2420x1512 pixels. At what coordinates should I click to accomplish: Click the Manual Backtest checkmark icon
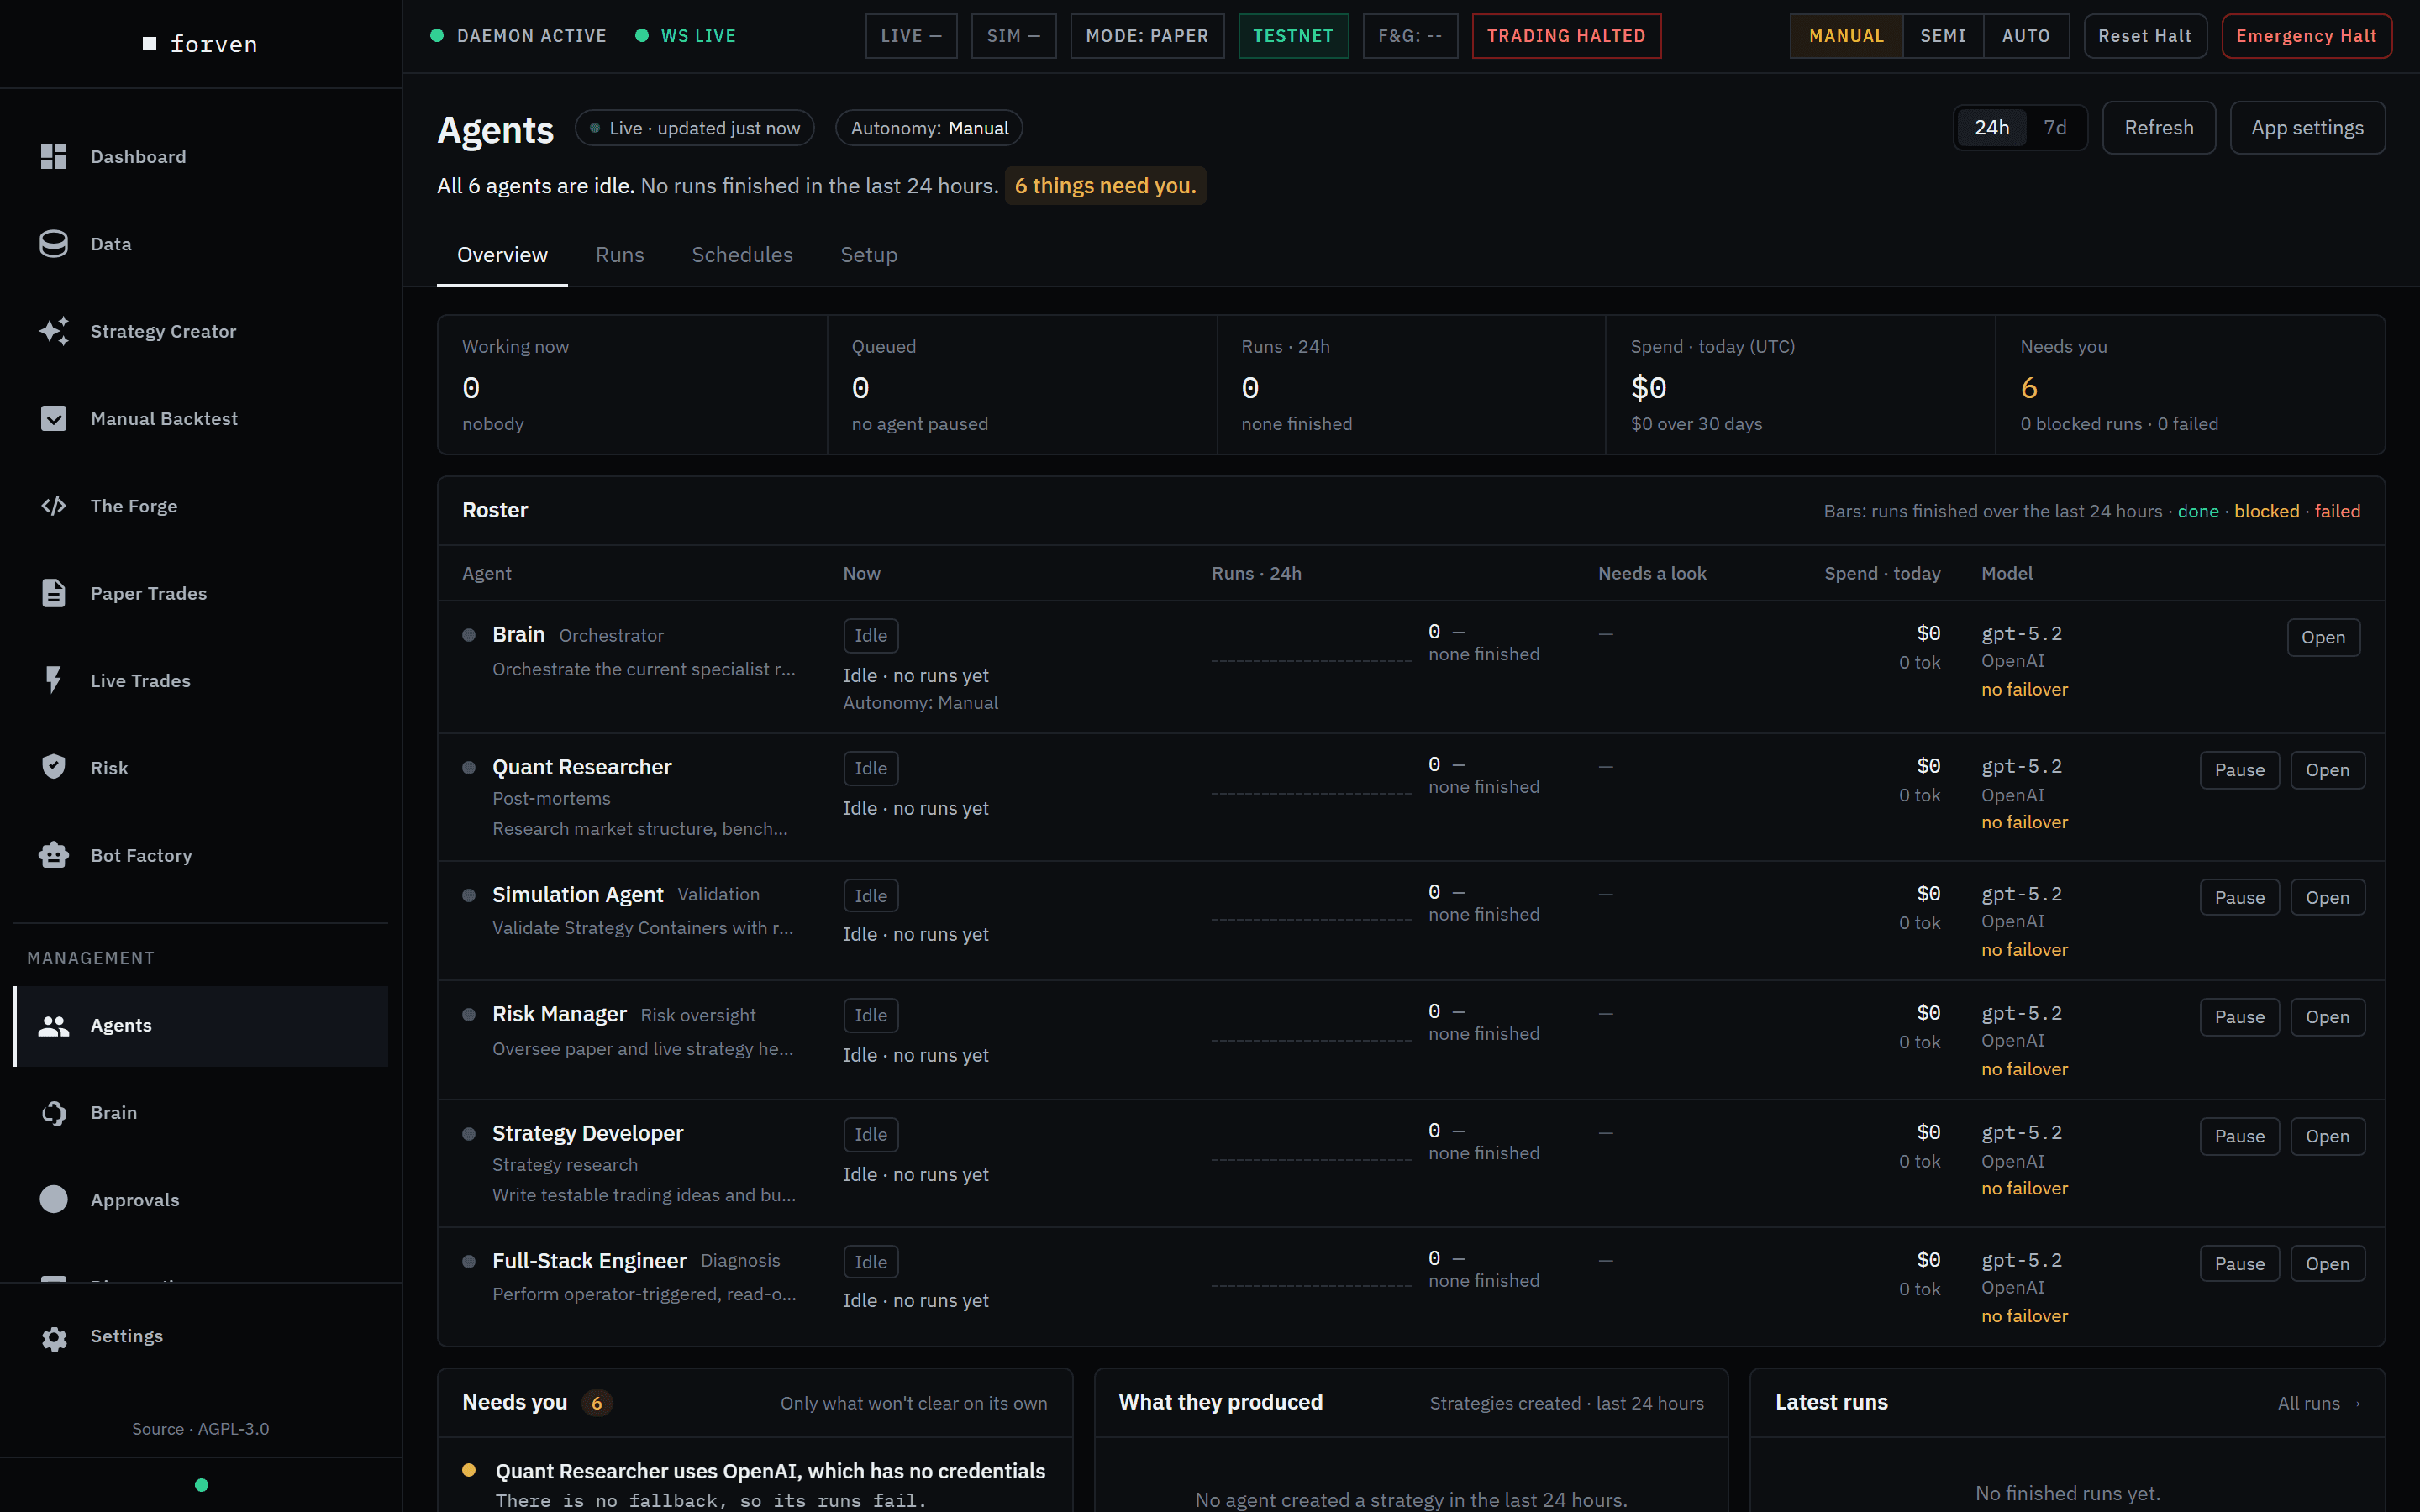point(54,418)
